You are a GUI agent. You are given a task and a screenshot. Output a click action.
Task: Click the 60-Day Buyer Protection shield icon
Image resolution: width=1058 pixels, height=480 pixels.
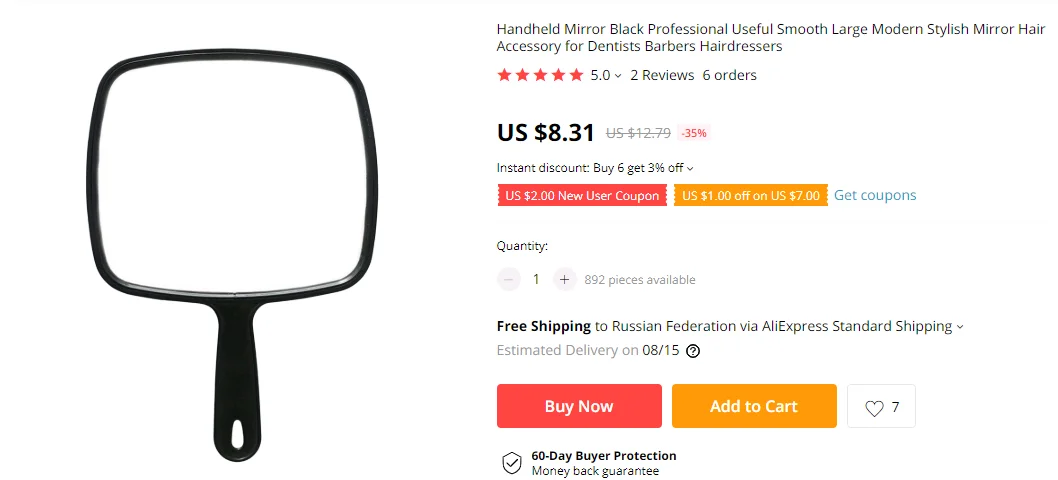[x=512, y=463]
